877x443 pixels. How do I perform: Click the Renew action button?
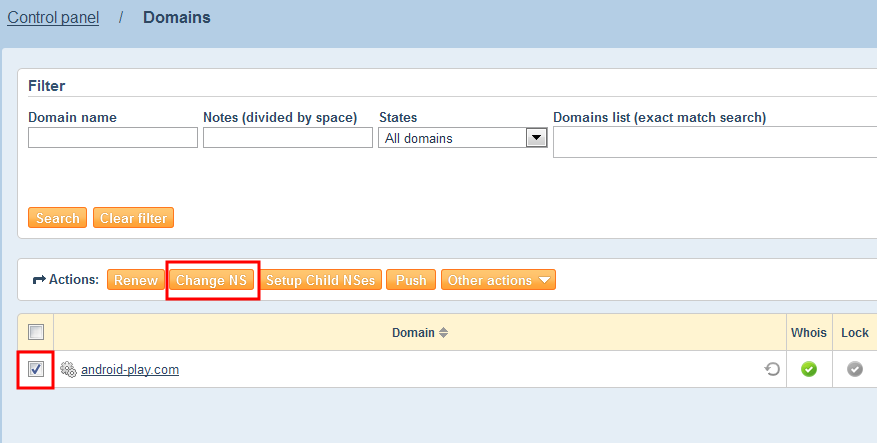[x=135, y=281]
